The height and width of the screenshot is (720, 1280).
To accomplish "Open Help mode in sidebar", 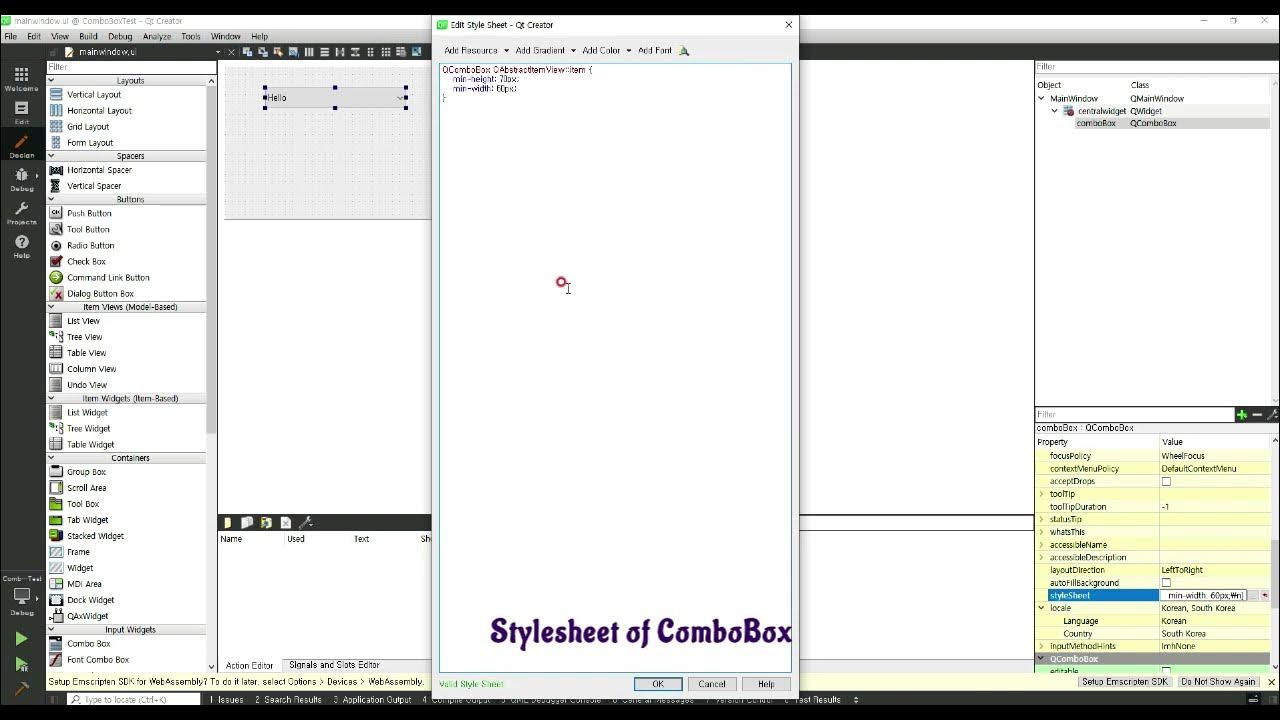I will coord(21,246).
